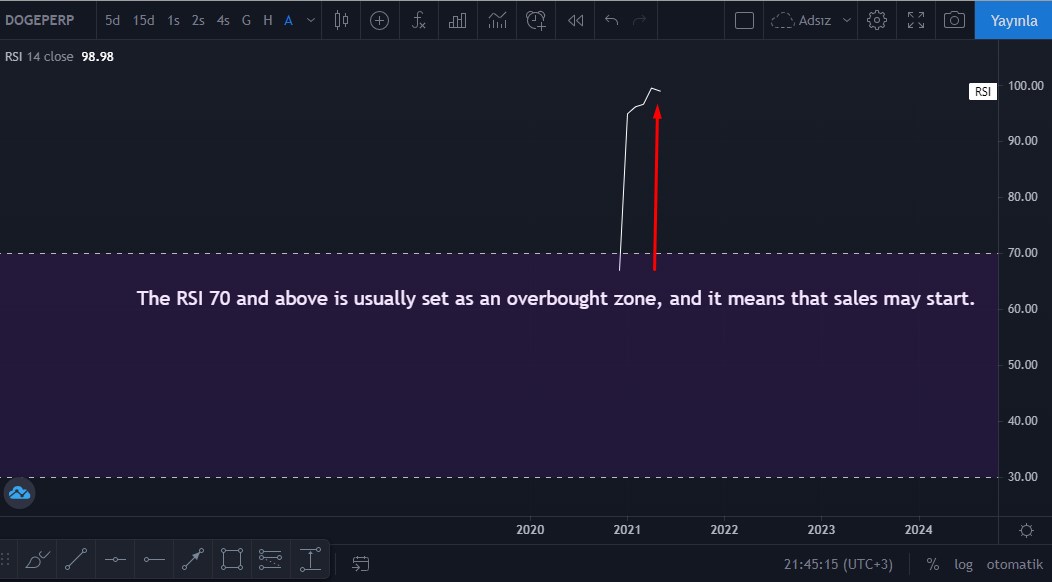Click the blue cloud logo icon
This screenshot has width=1052, height=582.
click(19, 493)
